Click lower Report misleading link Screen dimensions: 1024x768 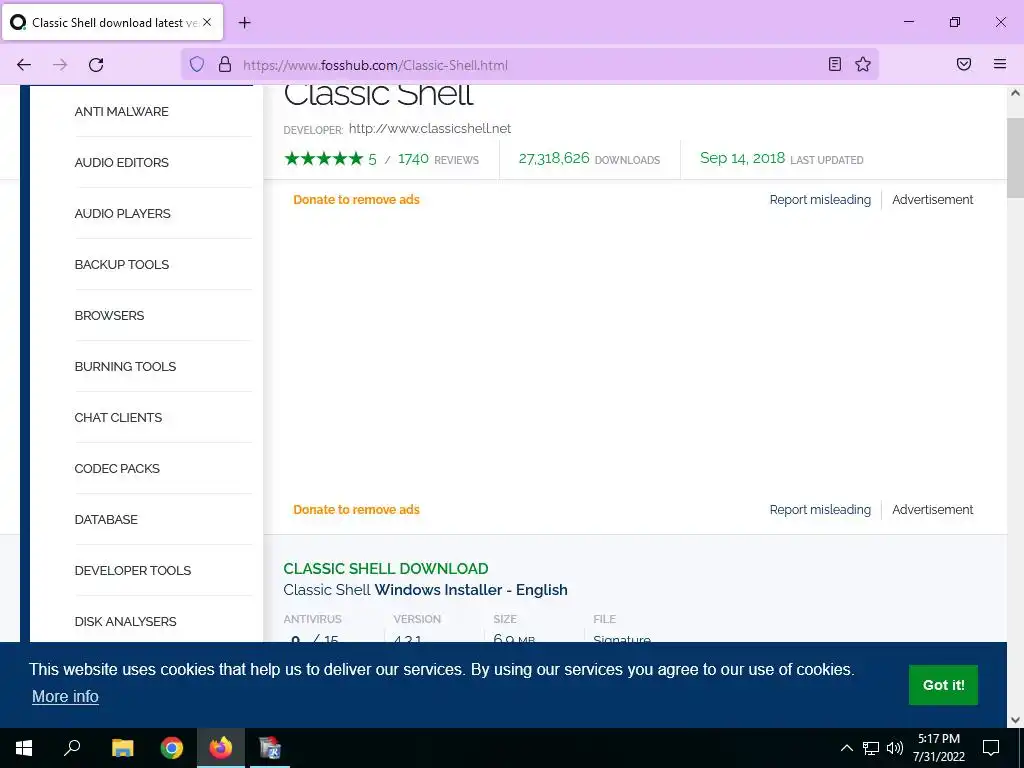tap(820, 509)
